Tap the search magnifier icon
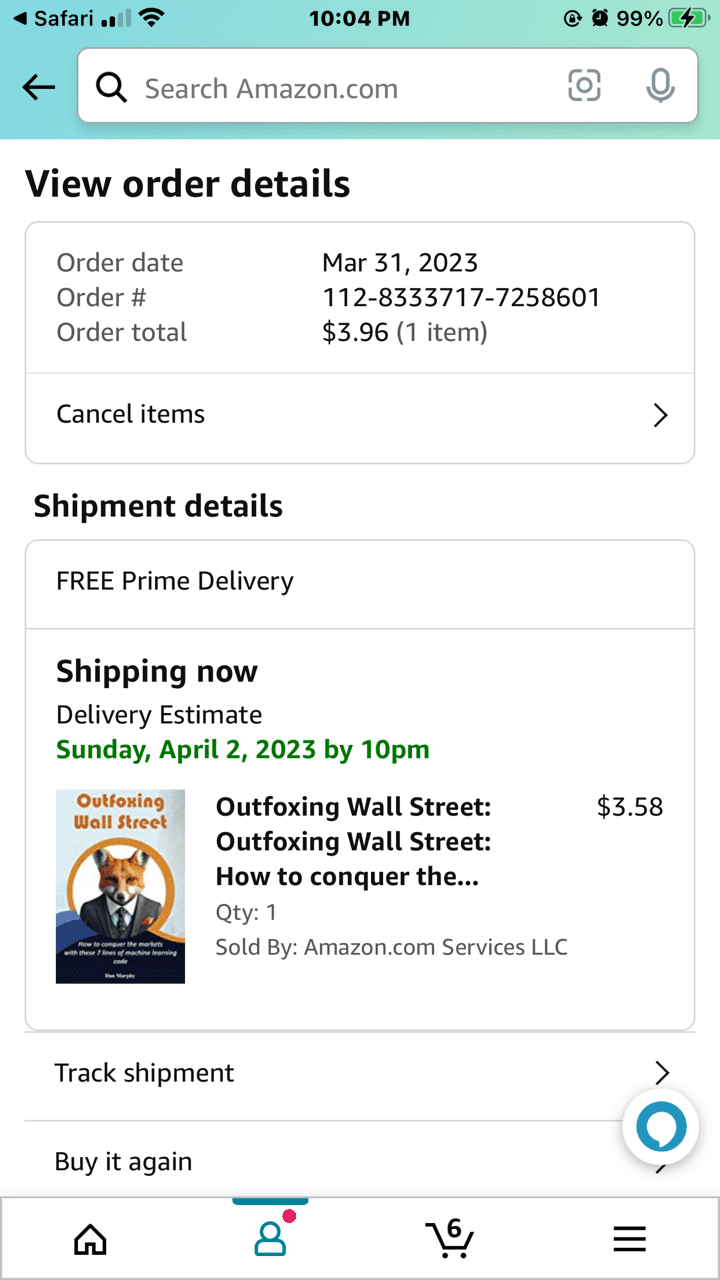Screen dimensions: 720x1280 pyautogui.click(x=111, y=88)
